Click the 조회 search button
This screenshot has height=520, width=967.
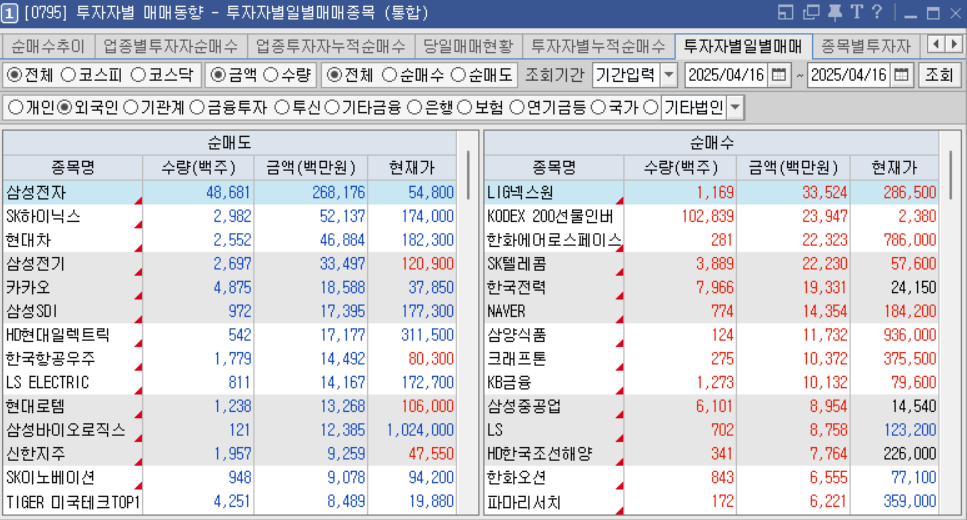click(939, 75)
